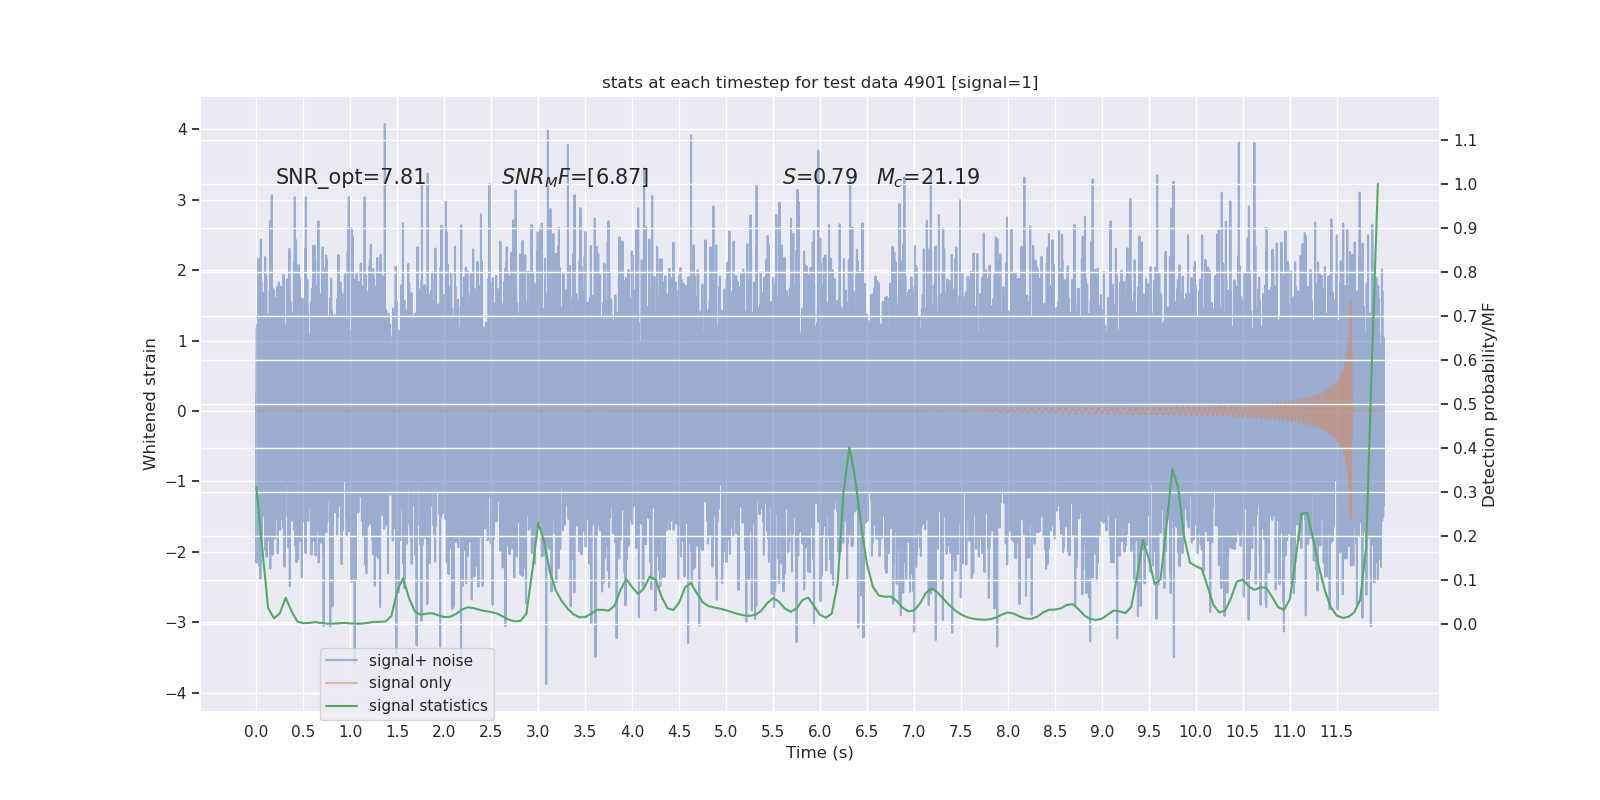This screenshot has height=800, width=1600.
Task: Click the 0.0 tick on the time axis
Action: point(256,731)
